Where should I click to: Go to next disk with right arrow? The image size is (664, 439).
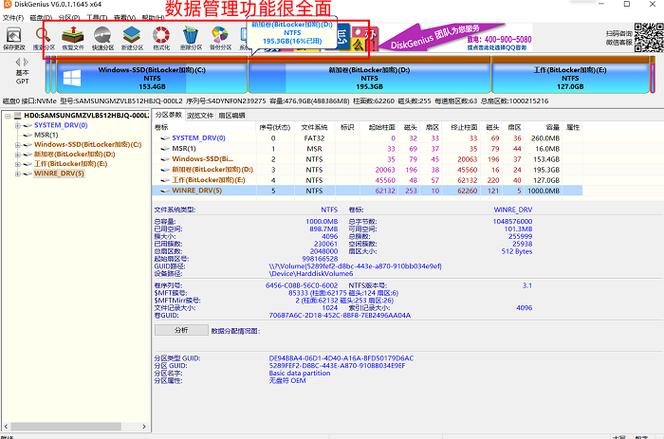point(25,62)
